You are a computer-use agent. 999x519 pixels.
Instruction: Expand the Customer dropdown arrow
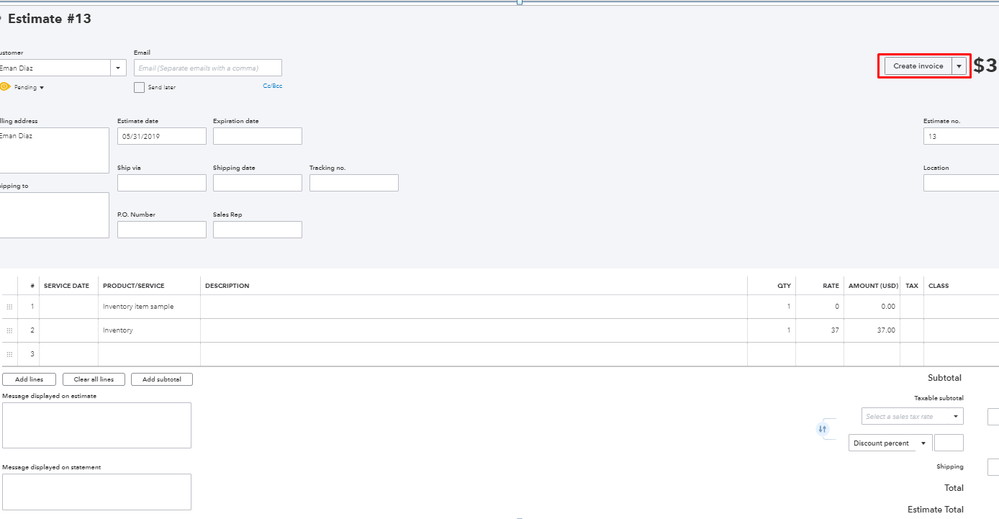pyautogui.click(x=118, y=68)
